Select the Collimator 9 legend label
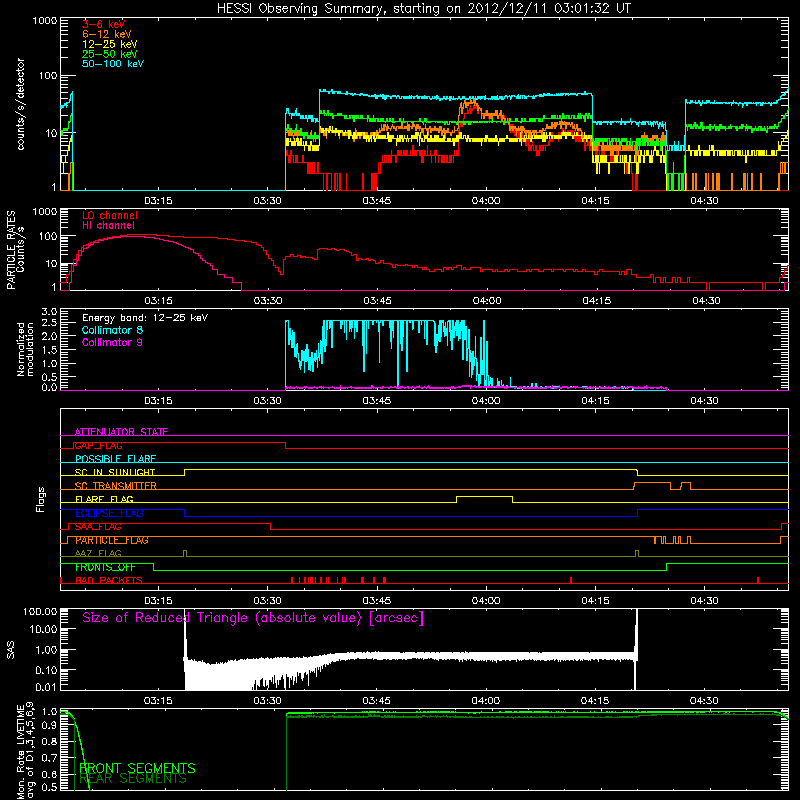Screen dimensions: 800x800 (112, 342)
